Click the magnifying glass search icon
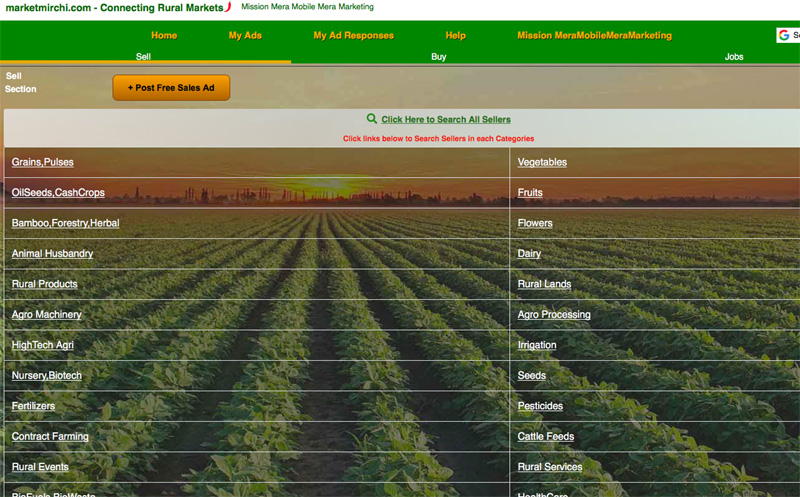The width and height of the screenshot is (800, 497). point(372,119)
